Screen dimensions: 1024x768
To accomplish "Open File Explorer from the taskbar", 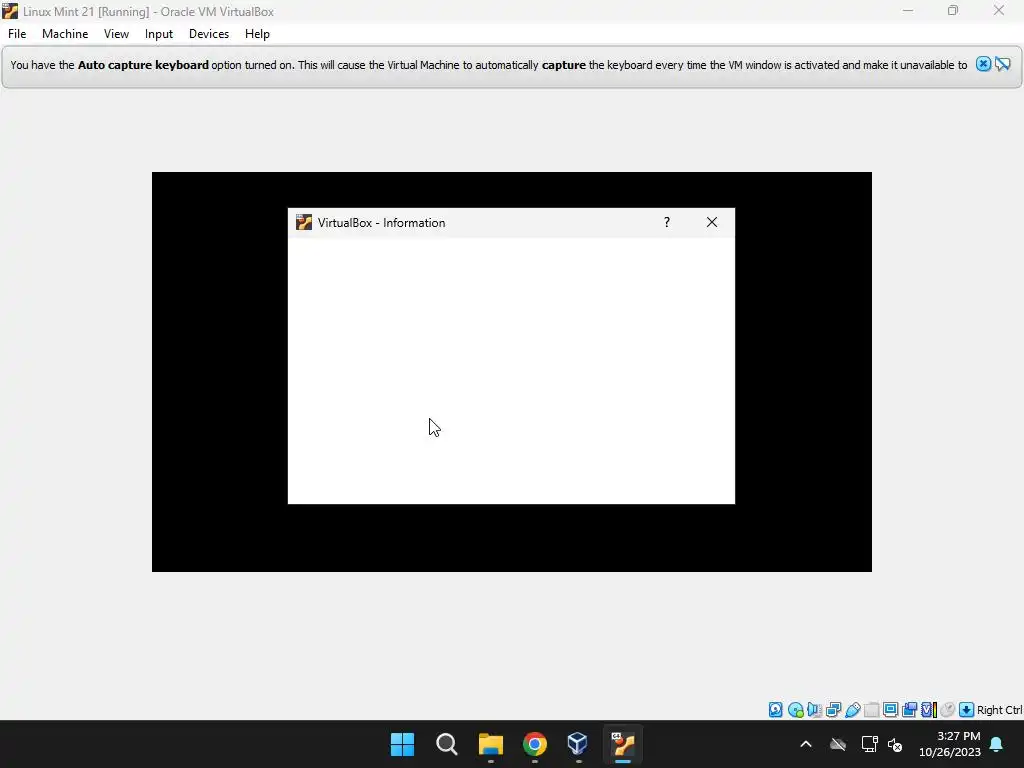I will (x=490, y=744).
